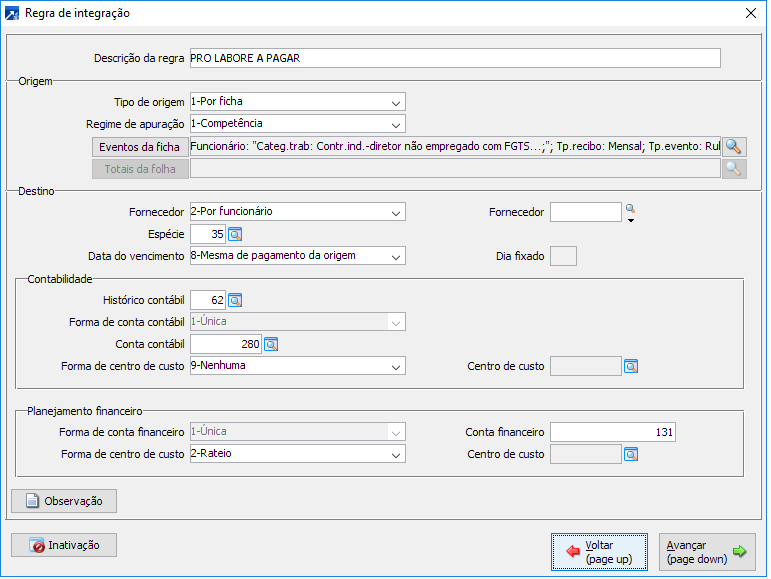Click the lookup icon next to Espécie

click(x=235, y=234)
